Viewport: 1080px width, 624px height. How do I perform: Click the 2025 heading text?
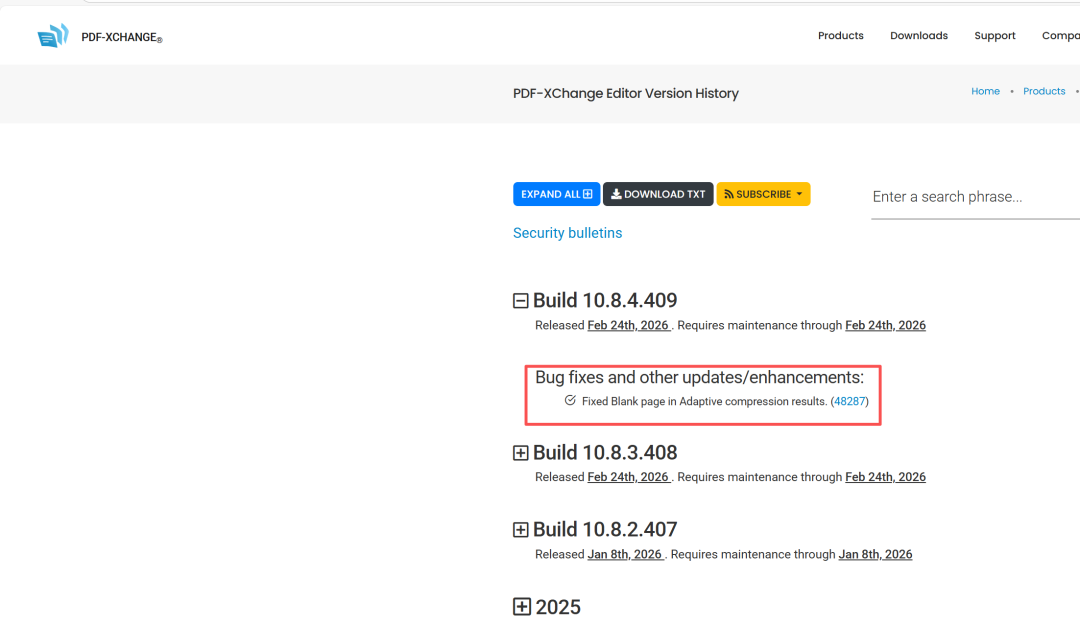[x=558, y=607]
